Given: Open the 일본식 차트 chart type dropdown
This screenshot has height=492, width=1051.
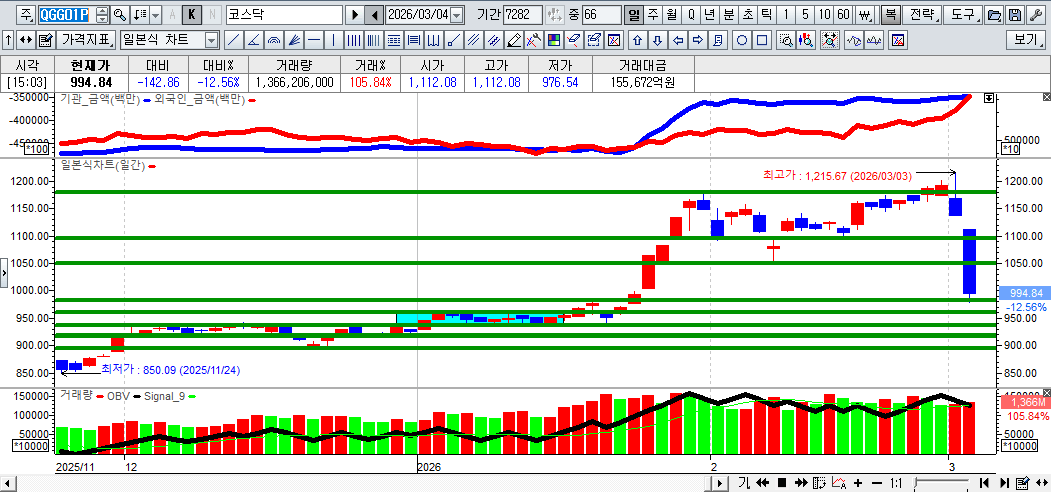Looking at the screenshot, I should [x=211, y=40].
